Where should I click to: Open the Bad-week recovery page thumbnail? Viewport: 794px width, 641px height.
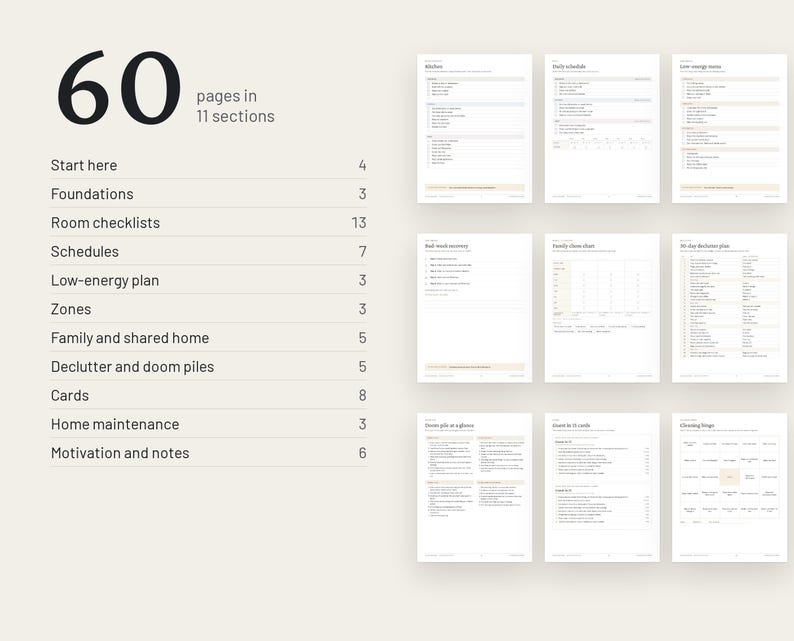pos(474,308)
